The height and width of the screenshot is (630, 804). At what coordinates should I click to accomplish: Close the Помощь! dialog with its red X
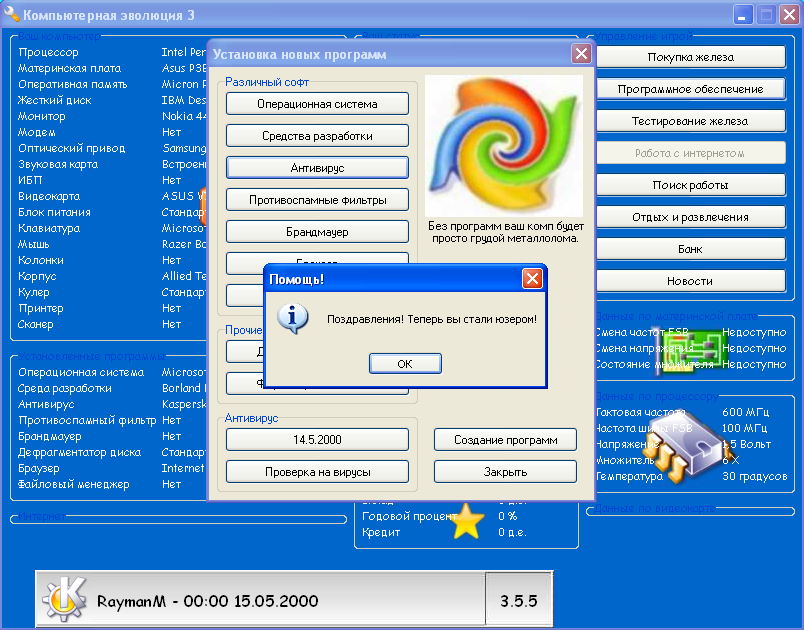(532, 279)
